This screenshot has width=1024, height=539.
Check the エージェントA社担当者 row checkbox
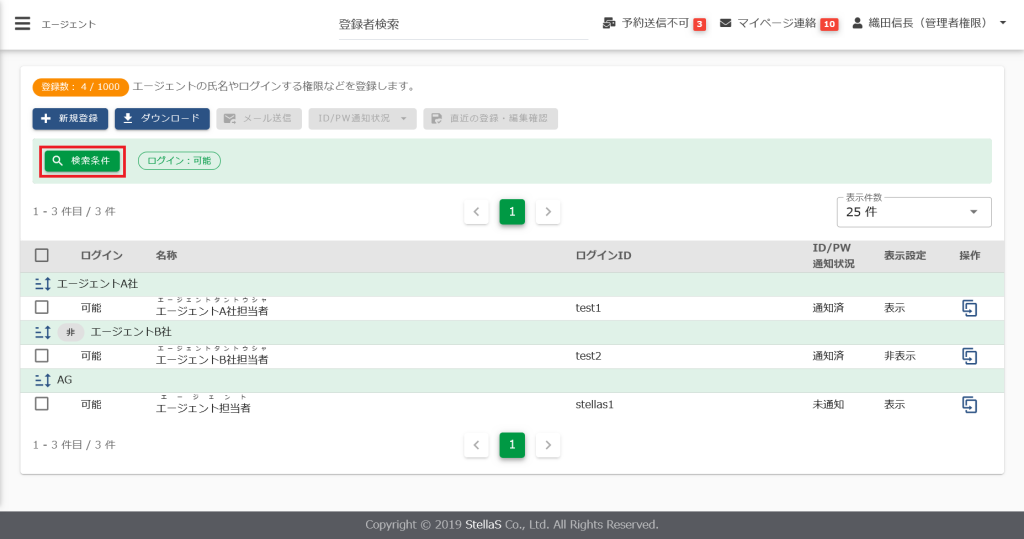[42, 308]
